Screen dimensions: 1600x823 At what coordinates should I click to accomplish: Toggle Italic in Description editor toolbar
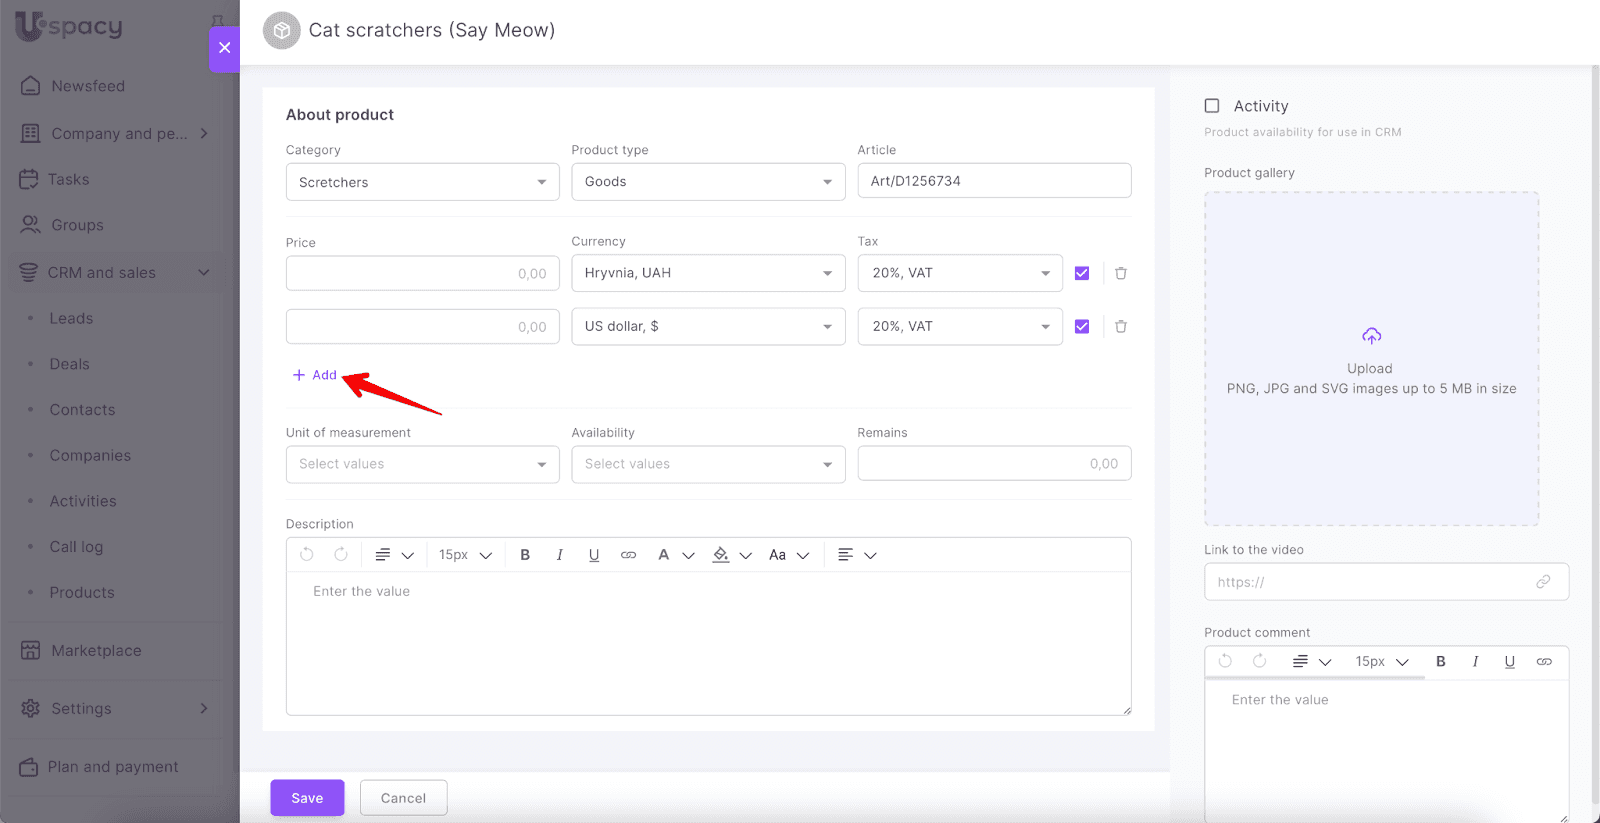point(559,555)
